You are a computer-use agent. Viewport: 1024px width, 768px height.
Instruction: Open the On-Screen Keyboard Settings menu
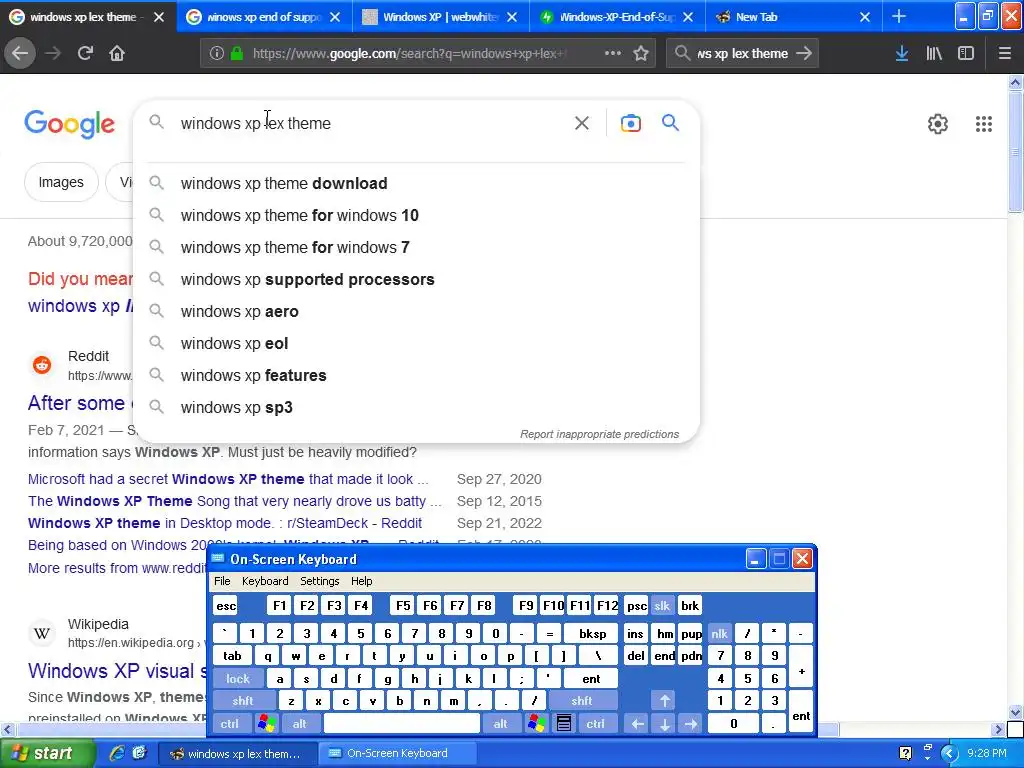tap(320, 581)
